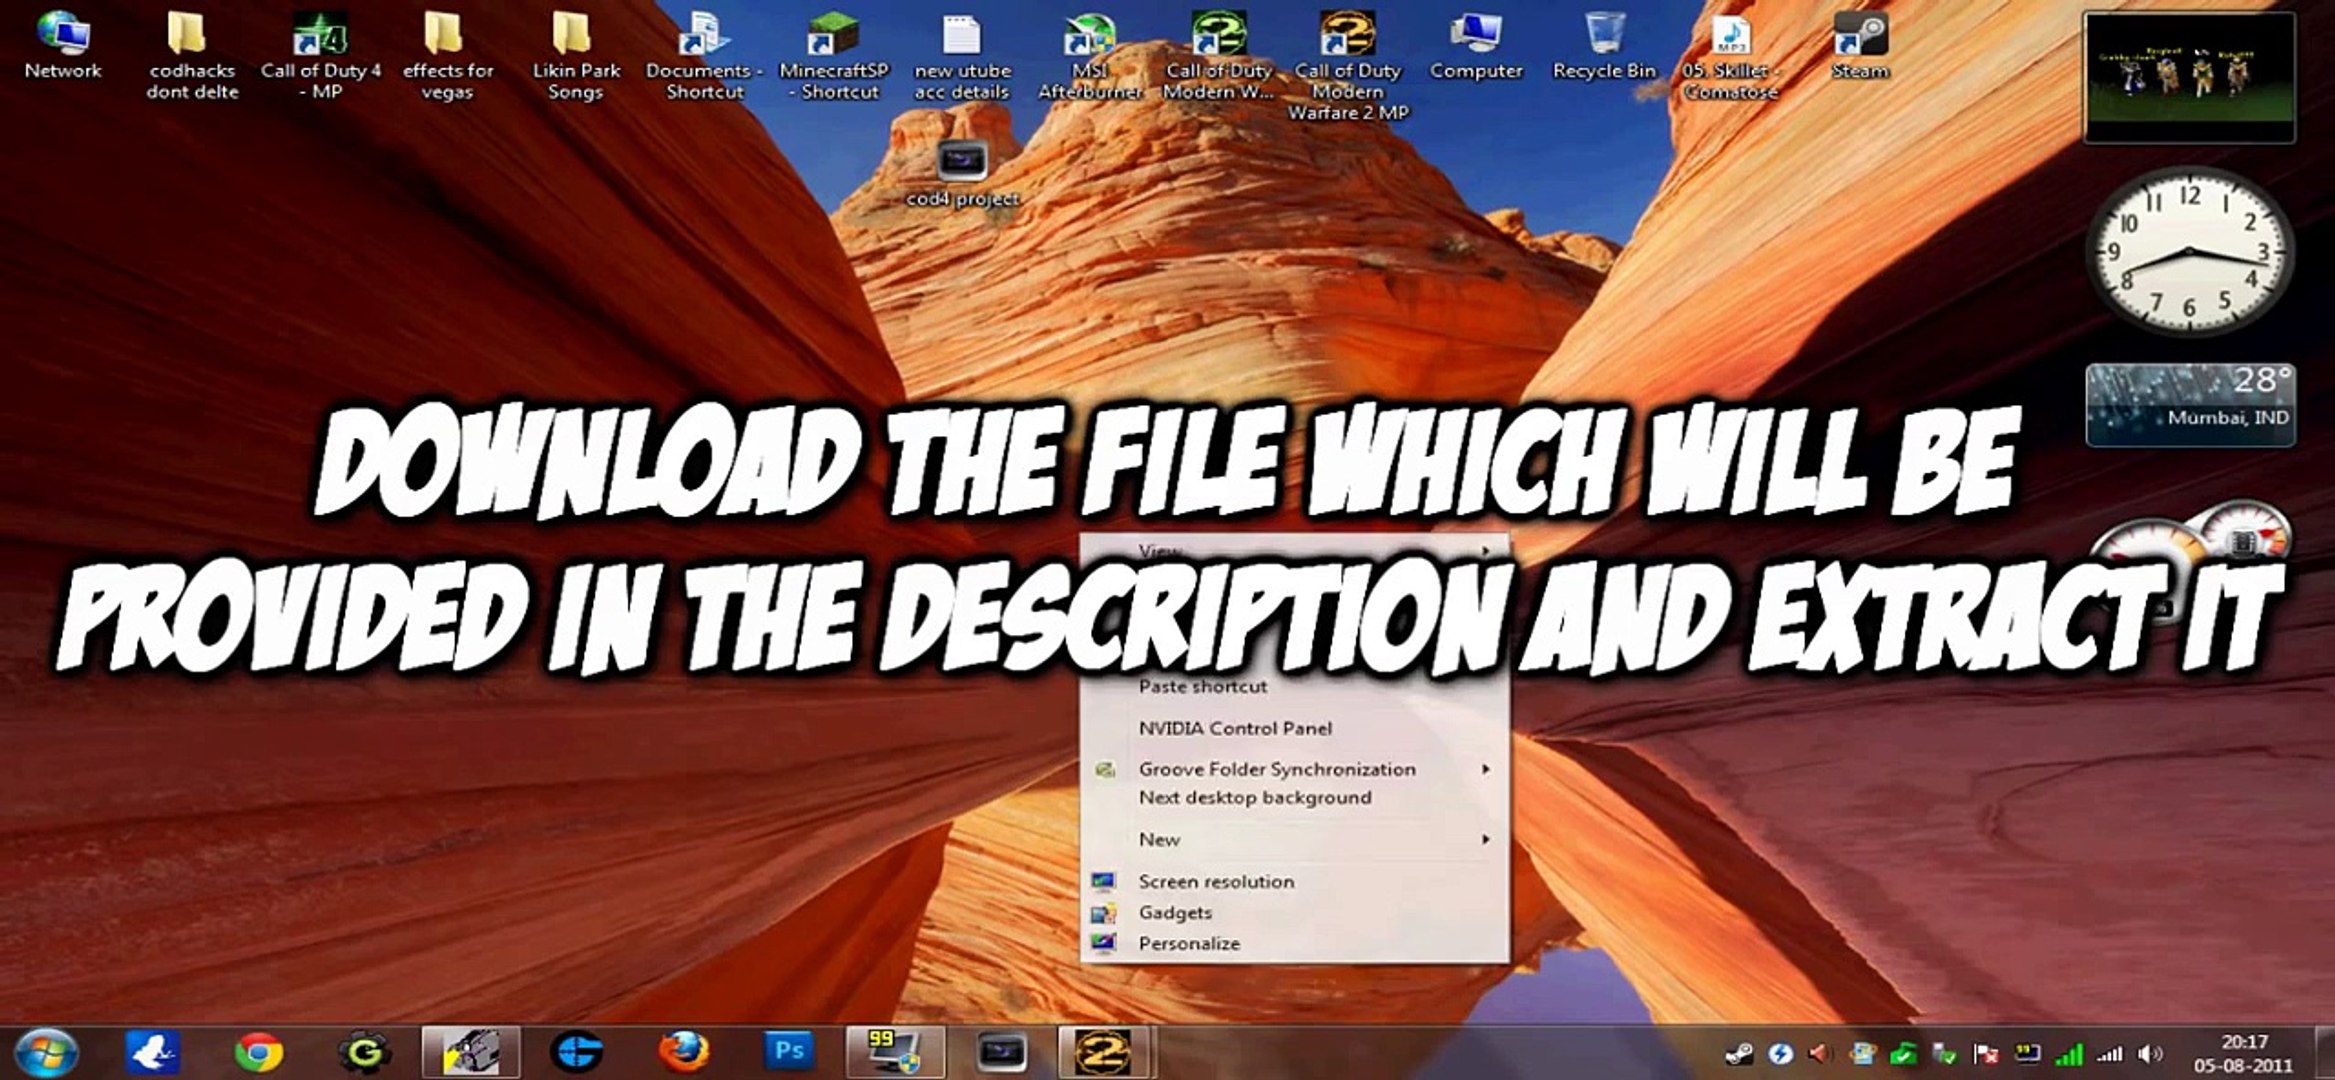Click Next desktop background option
2335x1080 pixels.
pyautogui.click(x=1254, y=798)
